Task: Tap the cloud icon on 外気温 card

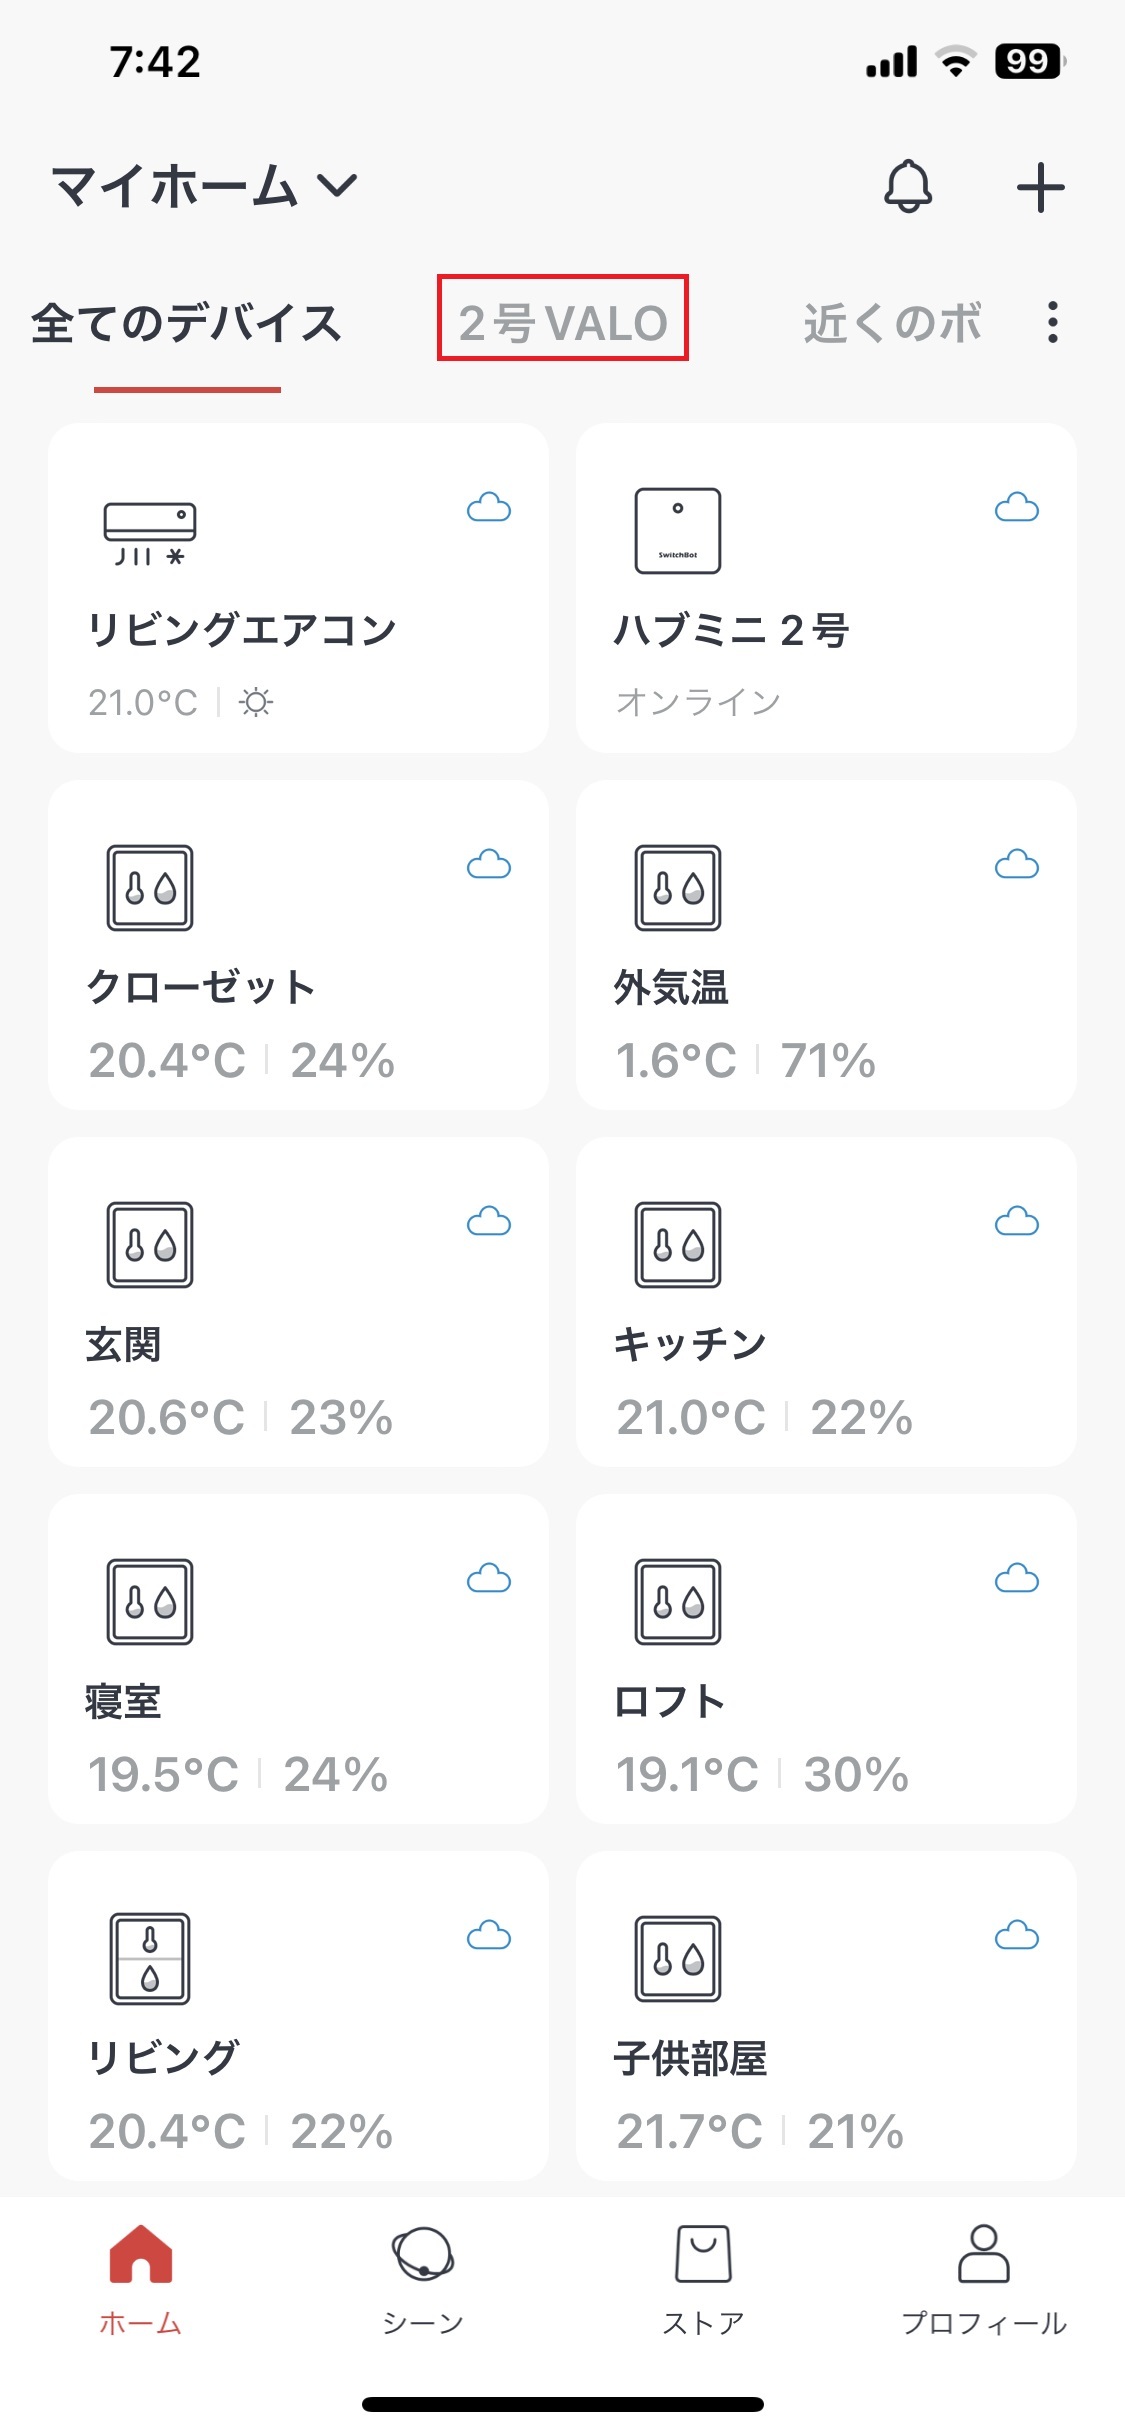Action: point(1016,865)
